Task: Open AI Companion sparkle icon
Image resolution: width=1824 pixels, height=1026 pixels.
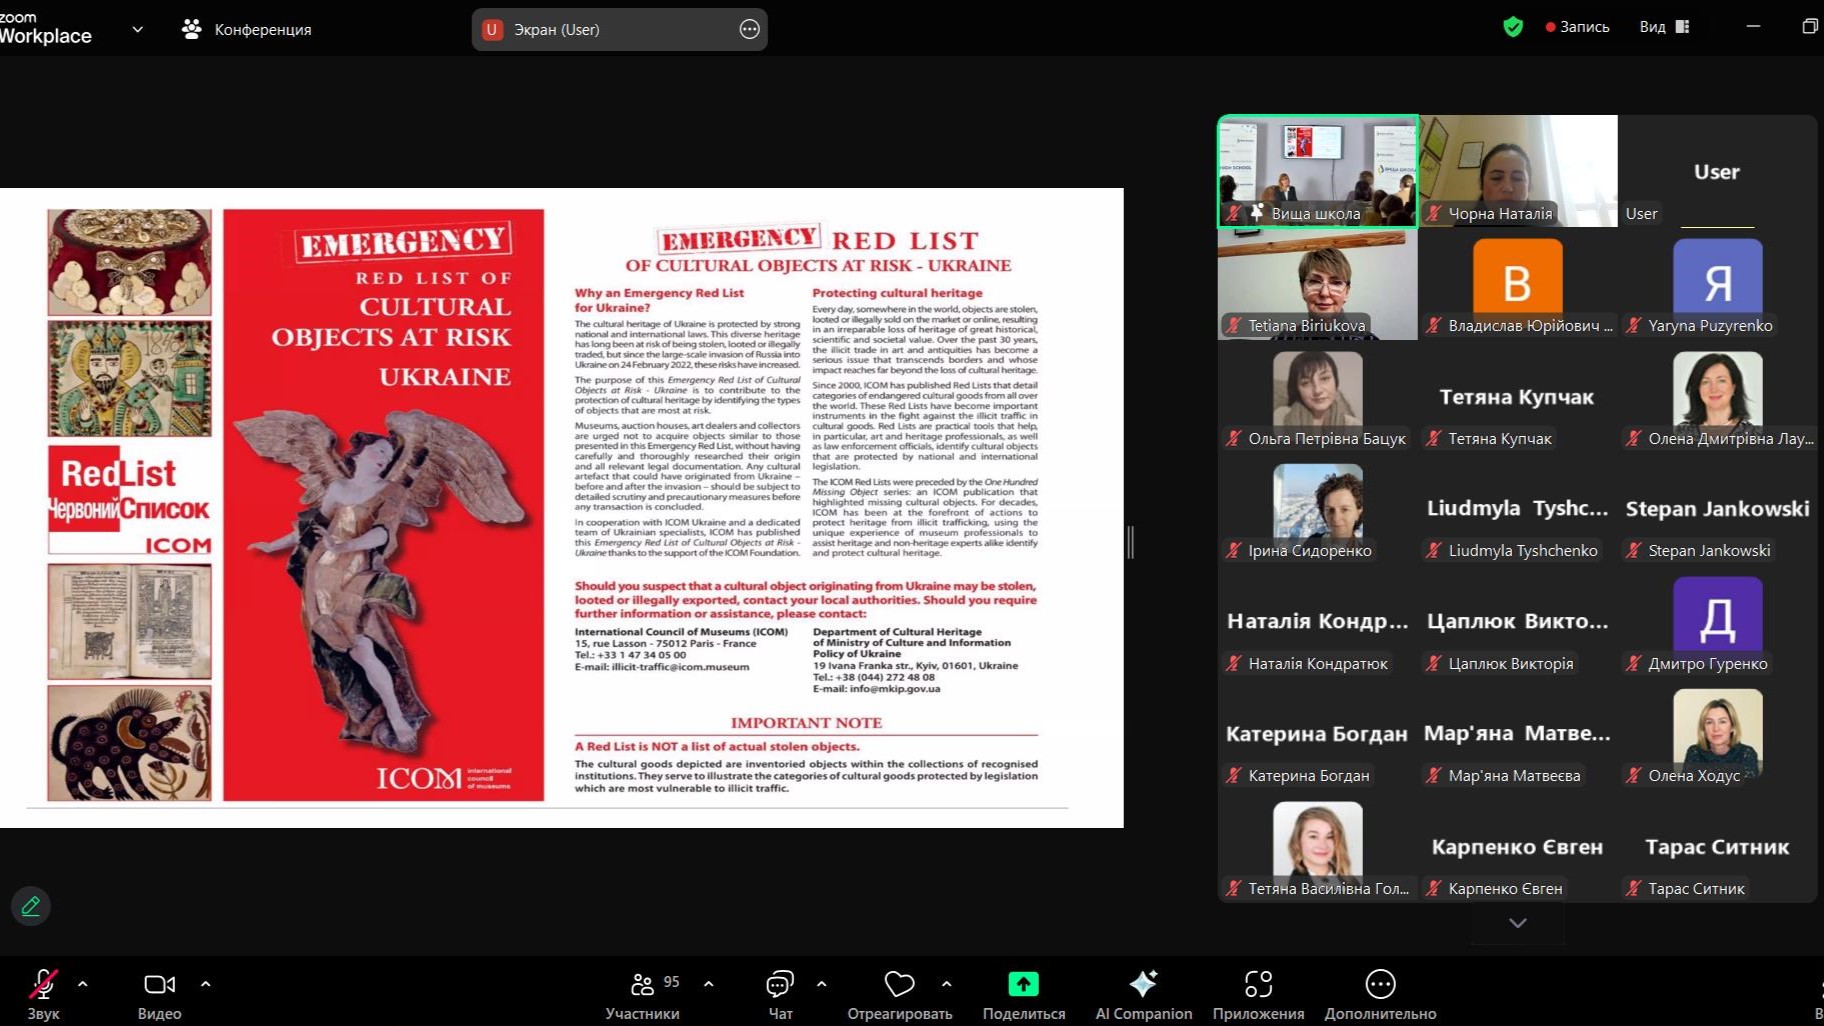Action: pos(1143,985)
